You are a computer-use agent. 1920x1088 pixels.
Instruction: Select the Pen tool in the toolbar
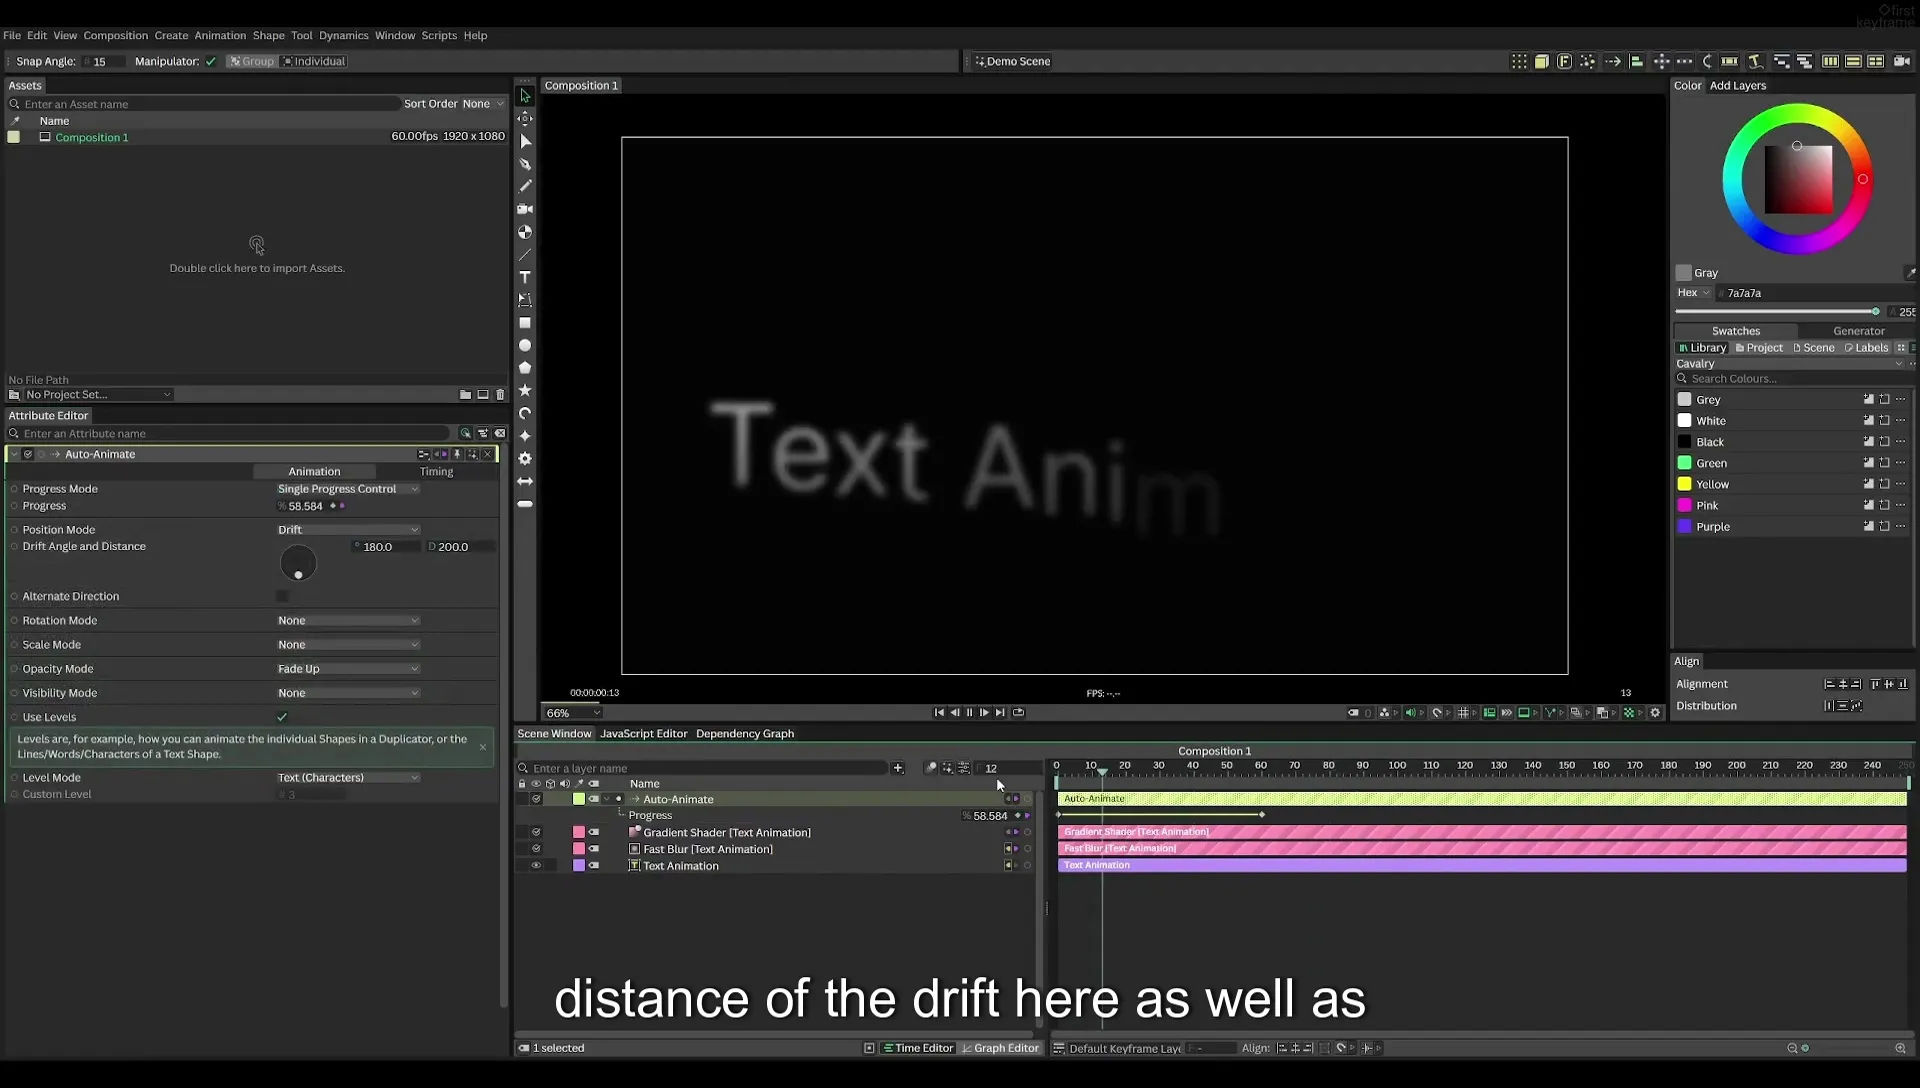point(525,164)
